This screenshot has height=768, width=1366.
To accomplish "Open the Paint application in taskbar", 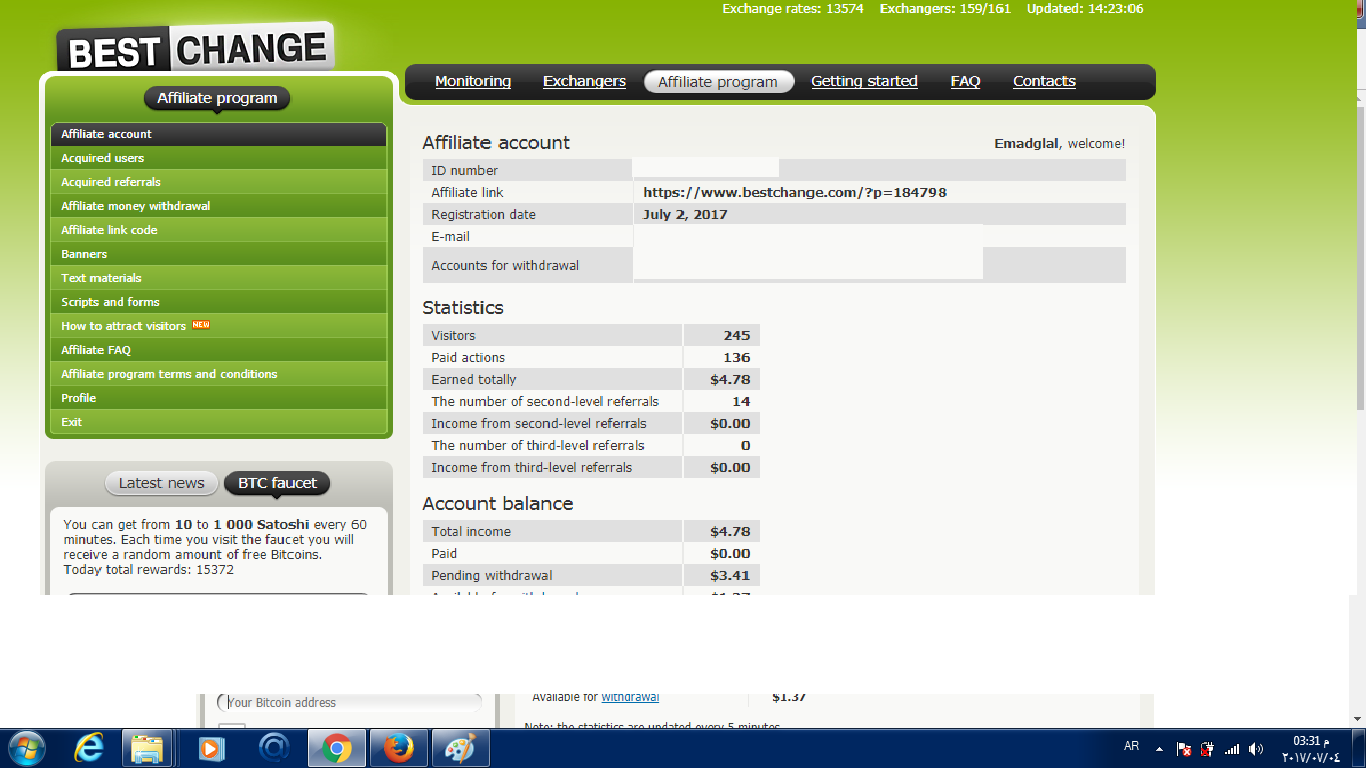I will [x=460, y=748].
